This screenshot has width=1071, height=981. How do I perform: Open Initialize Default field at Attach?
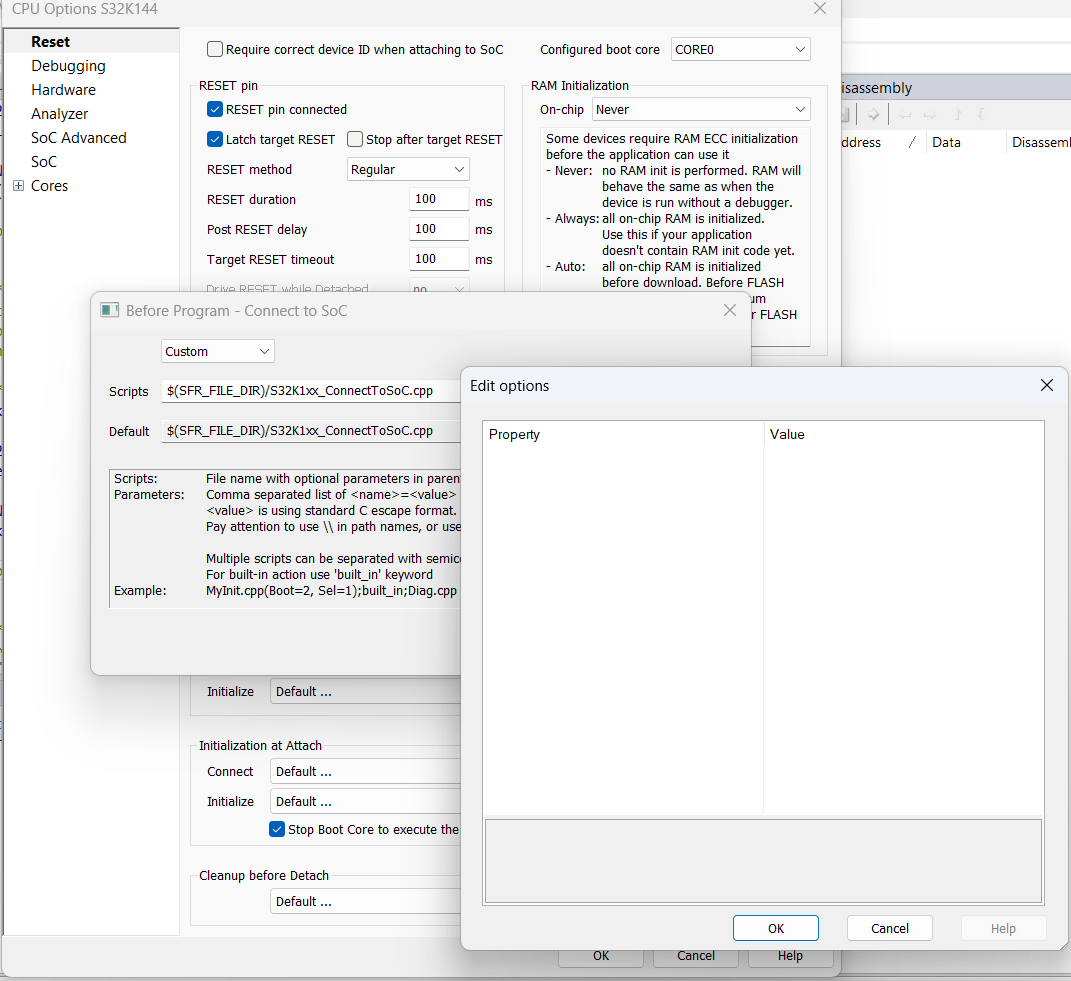point(365,801)
